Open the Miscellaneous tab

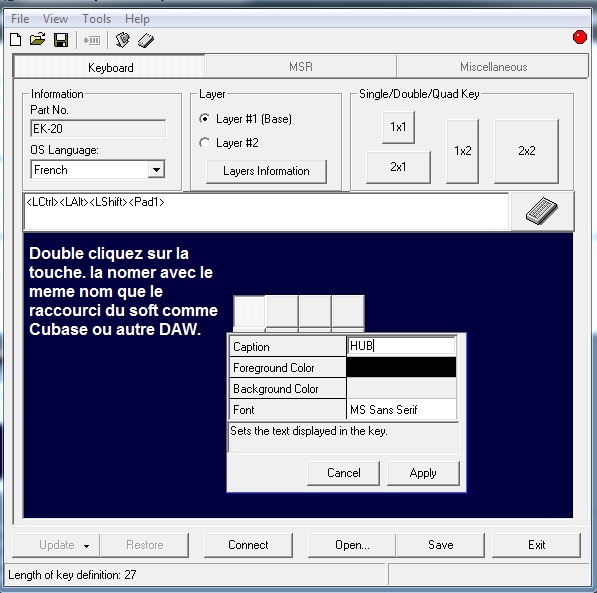click(493, 67)
